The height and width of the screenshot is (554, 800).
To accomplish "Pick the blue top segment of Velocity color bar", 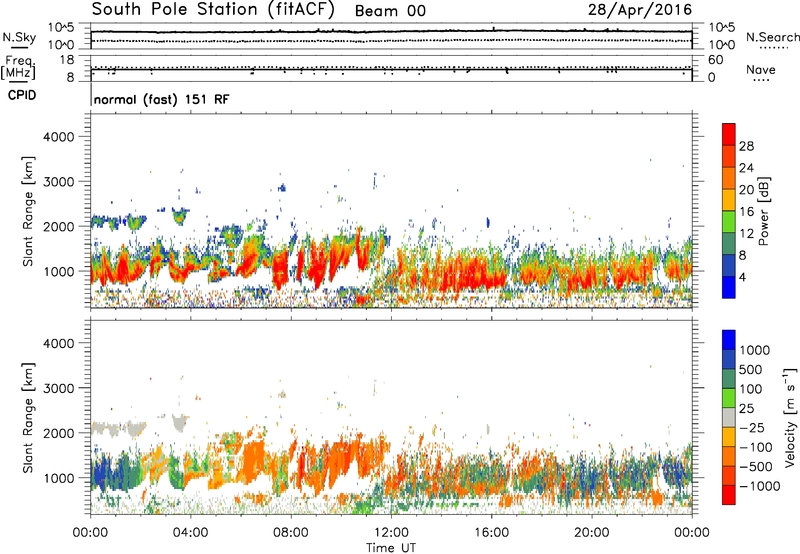I will coord(729,340).
